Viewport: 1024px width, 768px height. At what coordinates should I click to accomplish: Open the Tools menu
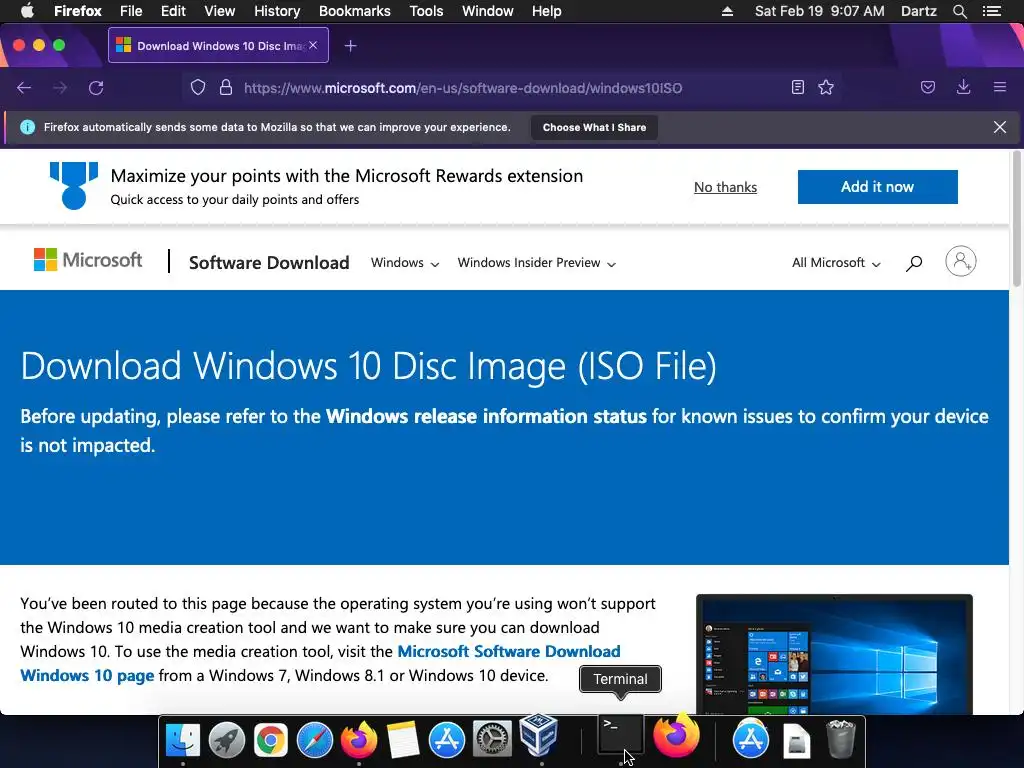click(x=426, y=11)
